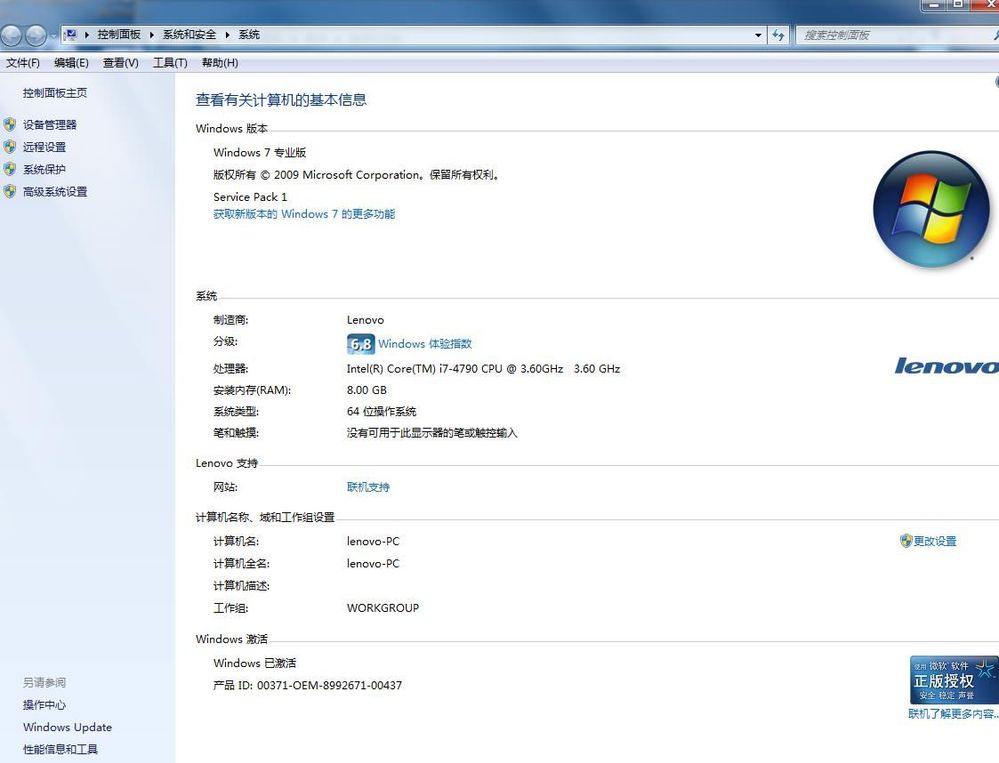Click the refresh button beside address bar
This screenshot has width=999, height=763.
pos(778,35)
